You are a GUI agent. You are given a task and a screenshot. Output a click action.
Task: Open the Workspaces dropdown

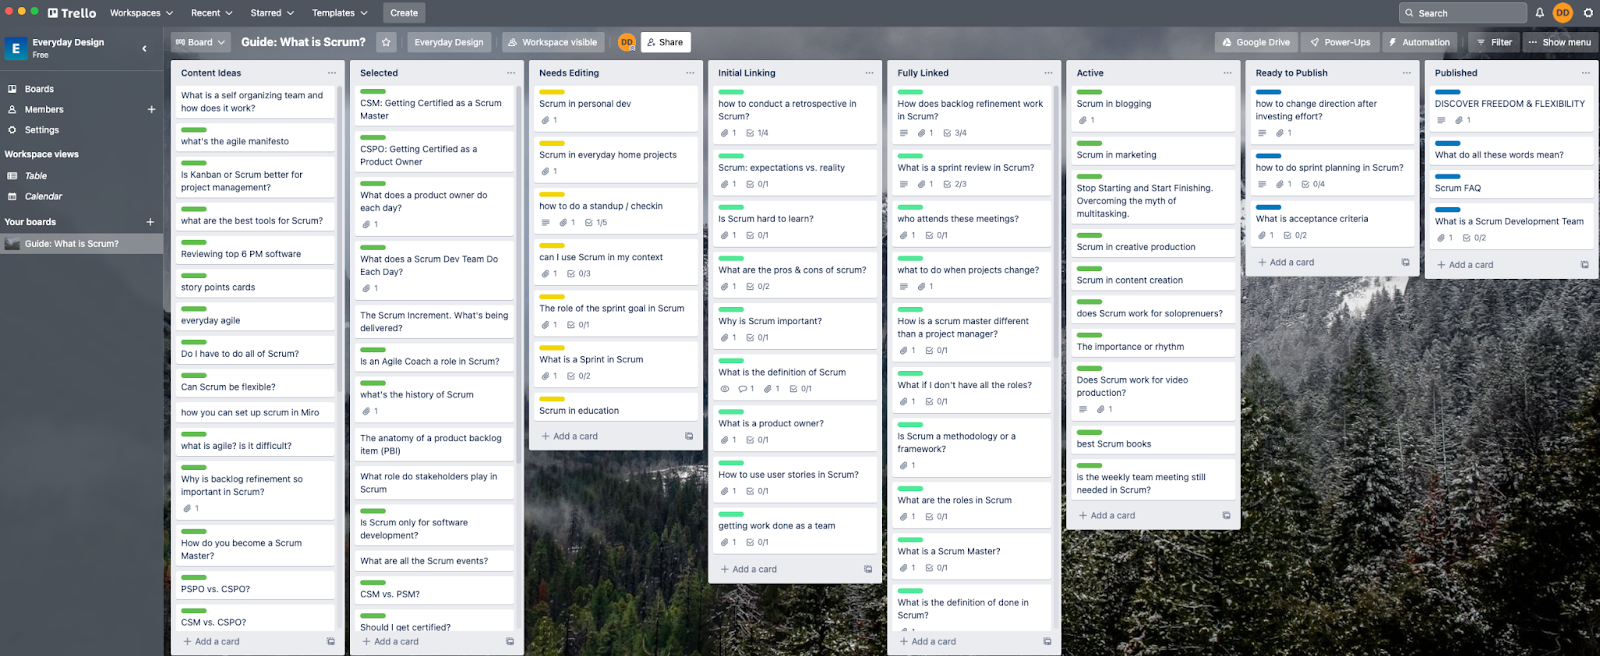141,13
